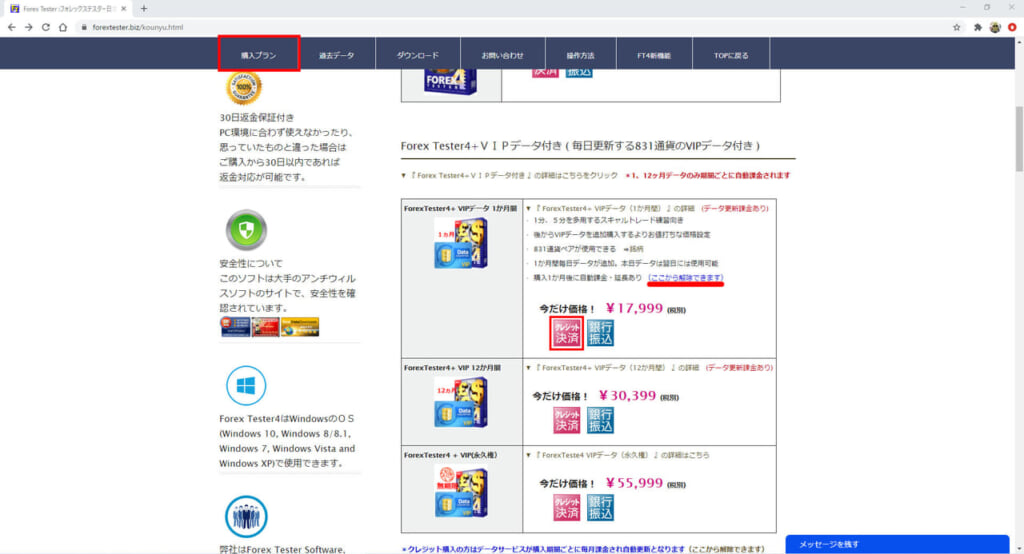
Task: Go to the ダウンロード page
Action: [418, 56]
